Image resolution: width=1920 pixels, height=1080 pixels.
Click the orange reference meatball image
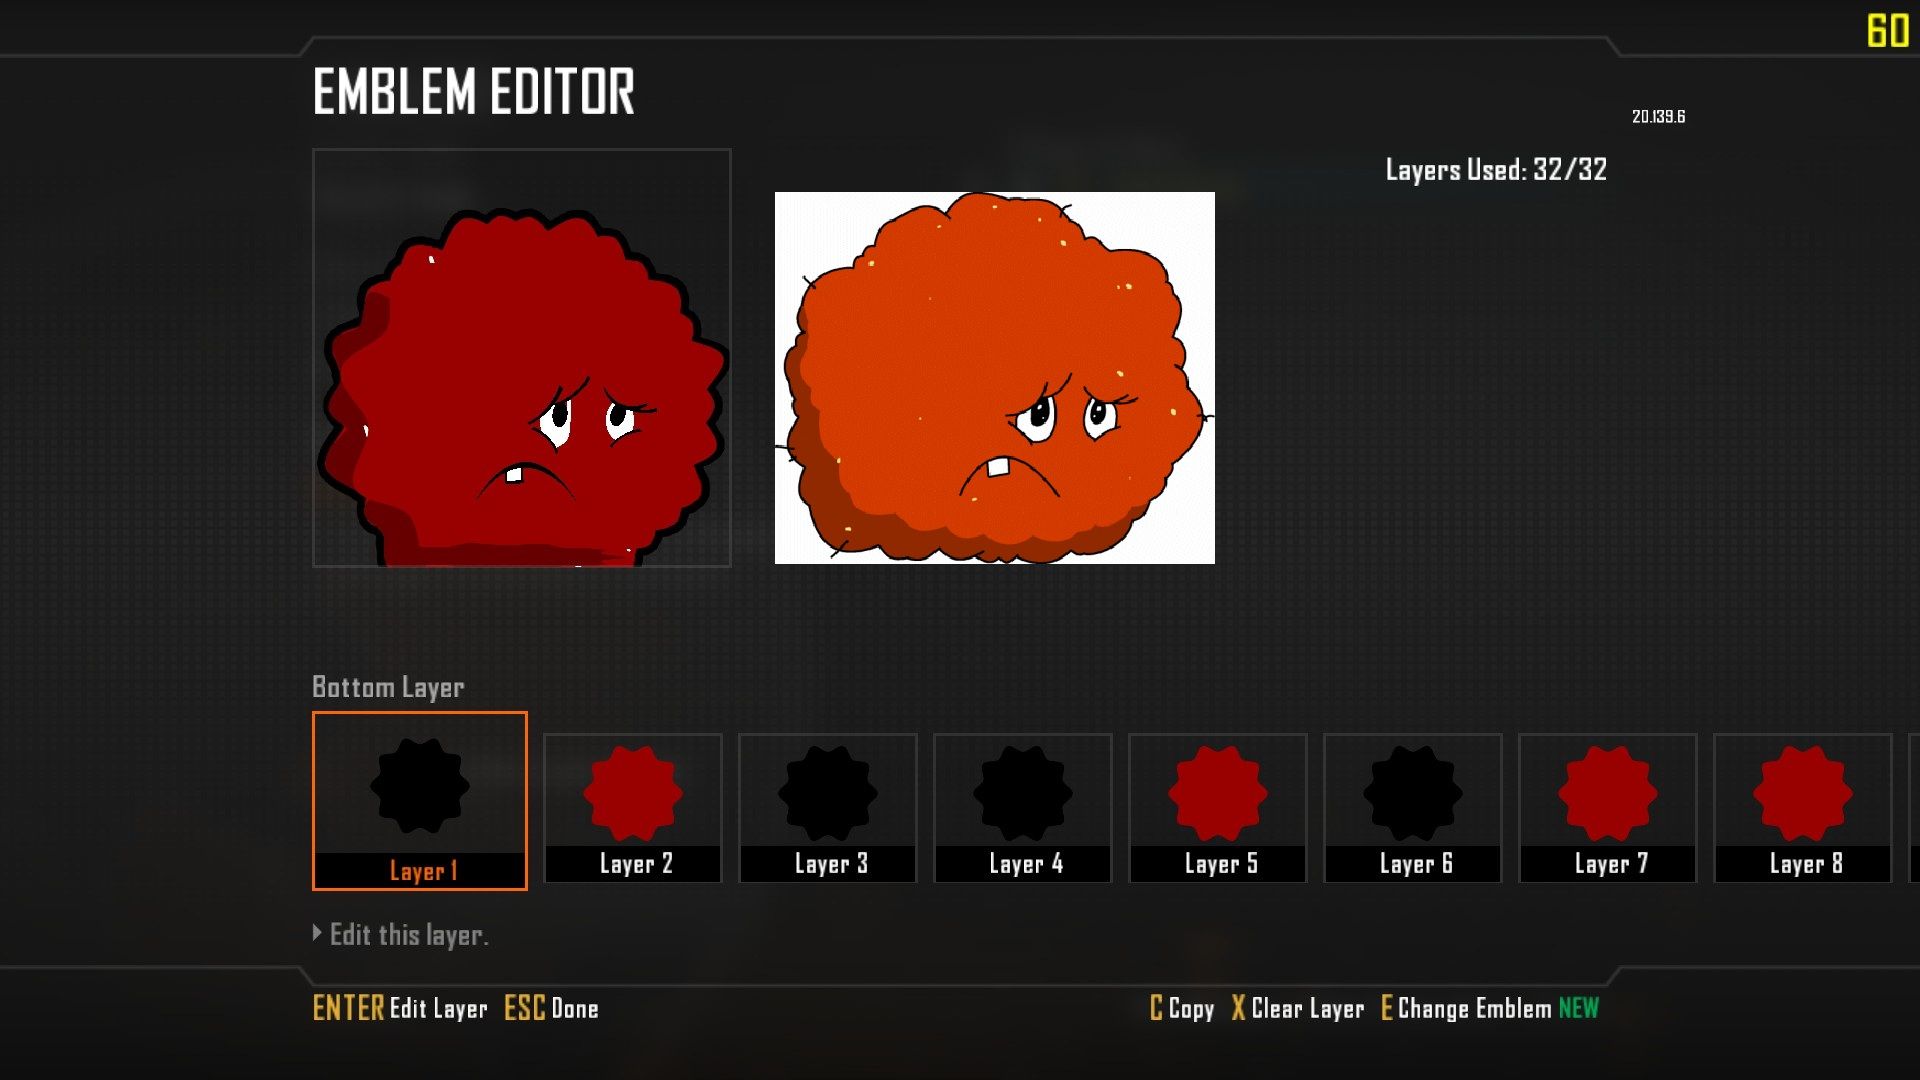[x=995, y=378]
